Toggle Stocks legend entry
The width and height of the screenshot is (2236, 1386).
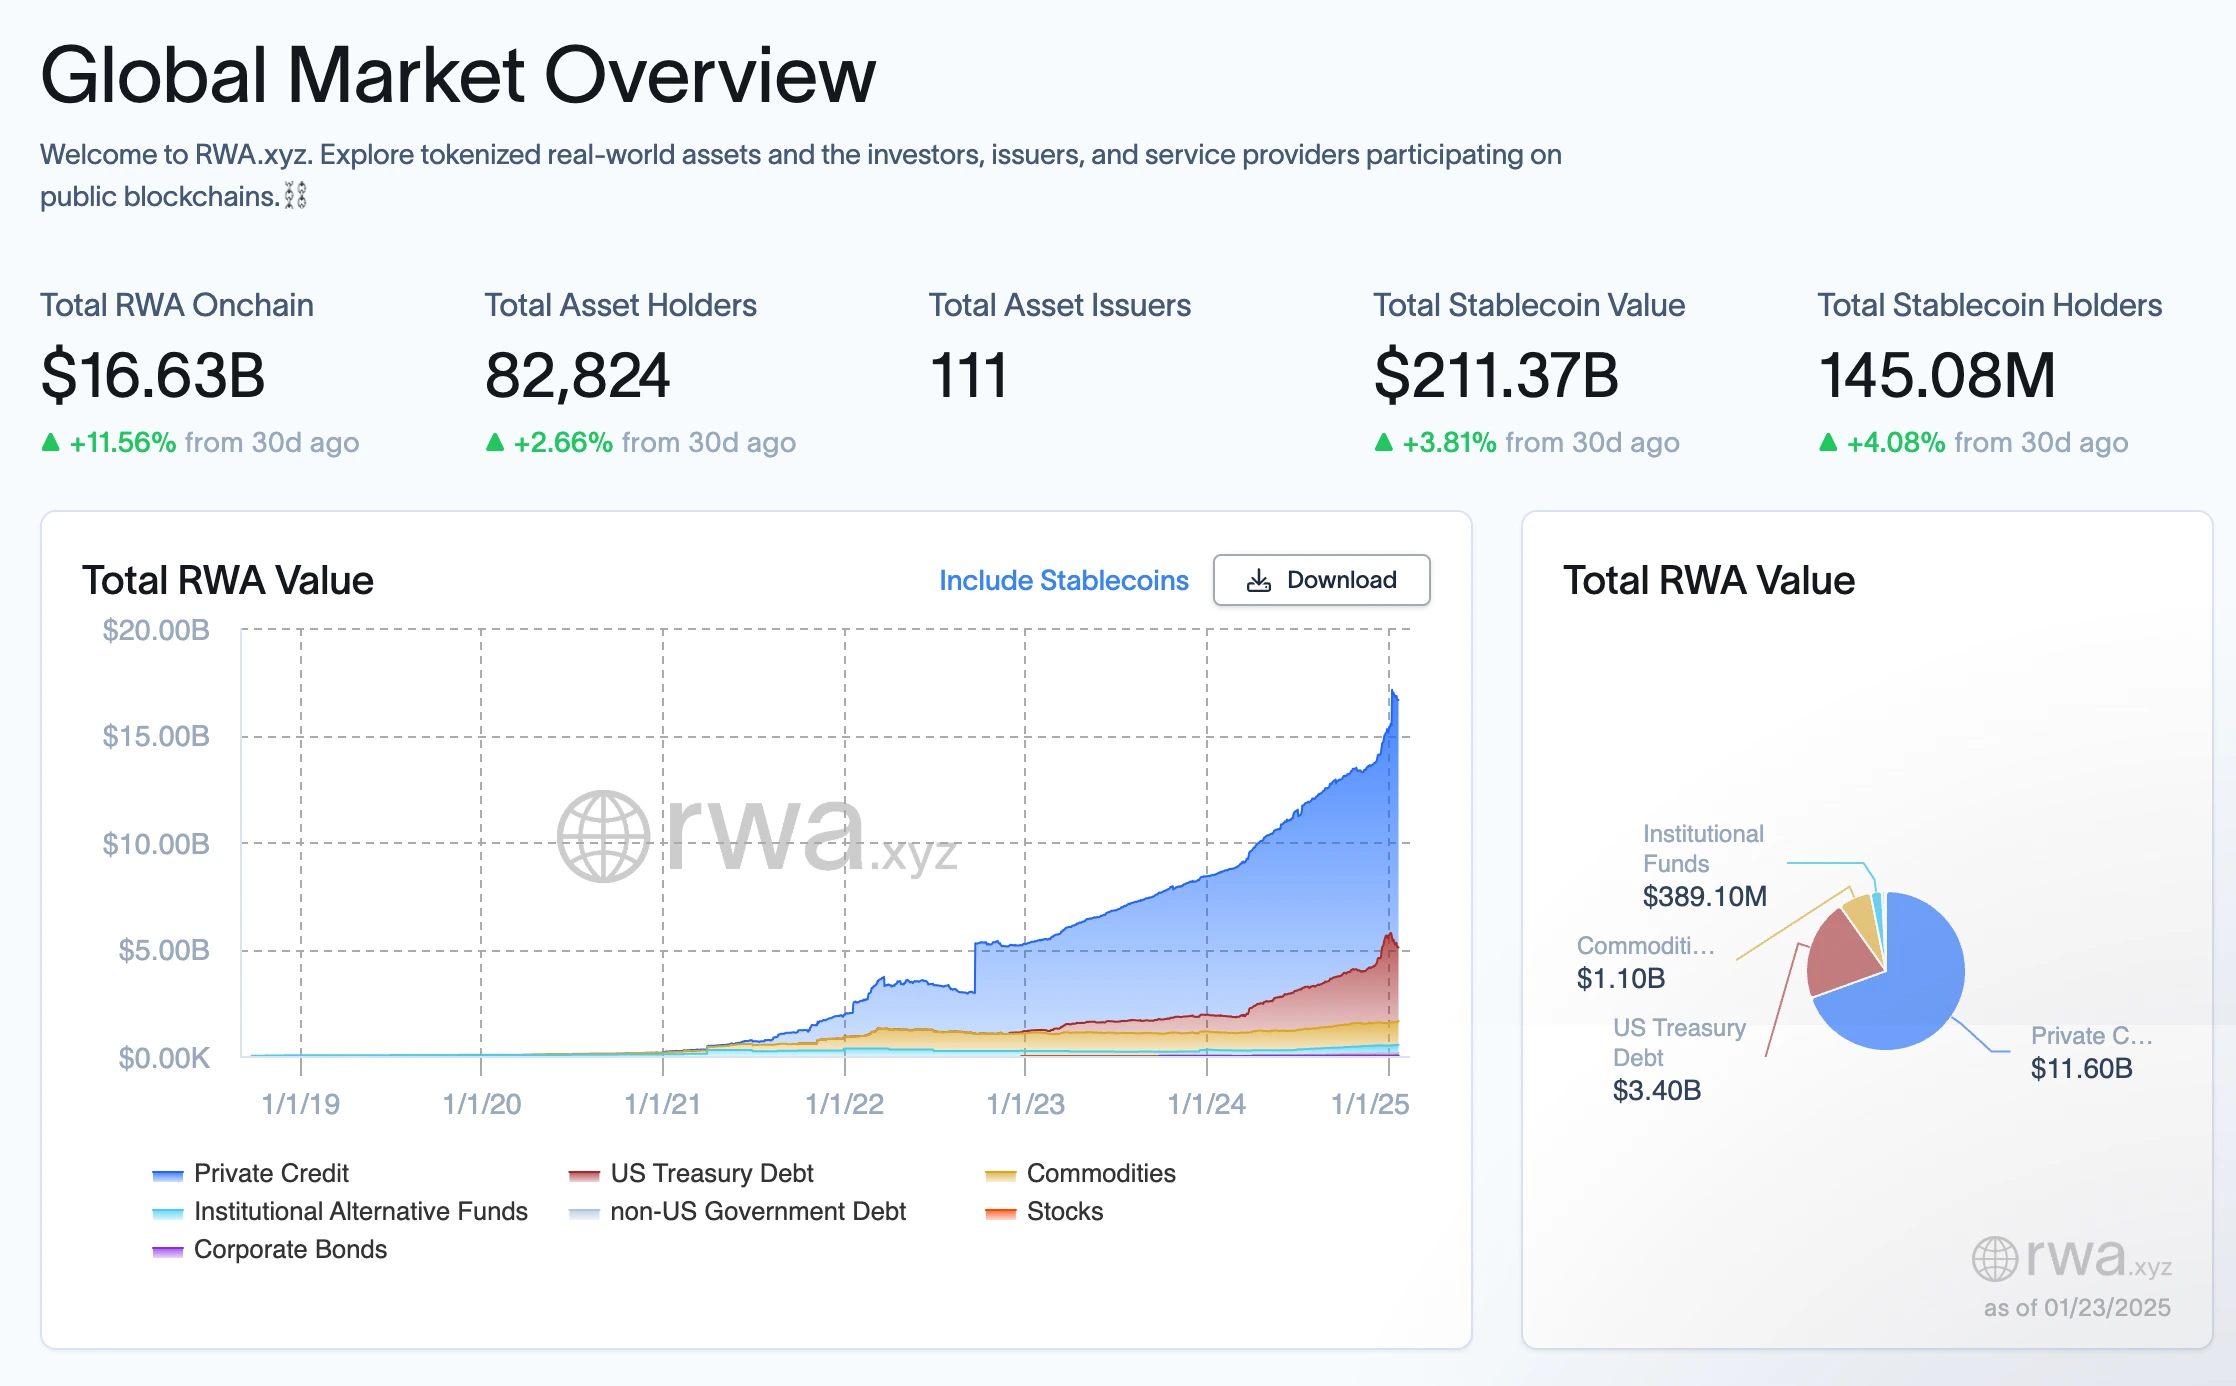pos(1064,1211)
